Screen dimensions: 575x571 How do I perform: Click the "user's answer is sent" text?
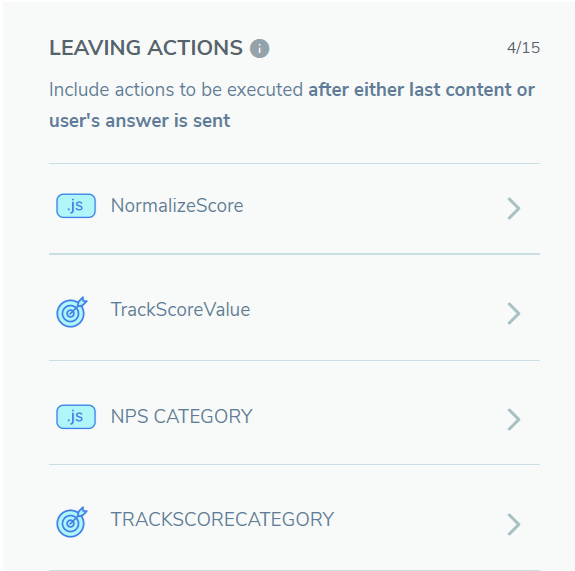tap(140, 121)
